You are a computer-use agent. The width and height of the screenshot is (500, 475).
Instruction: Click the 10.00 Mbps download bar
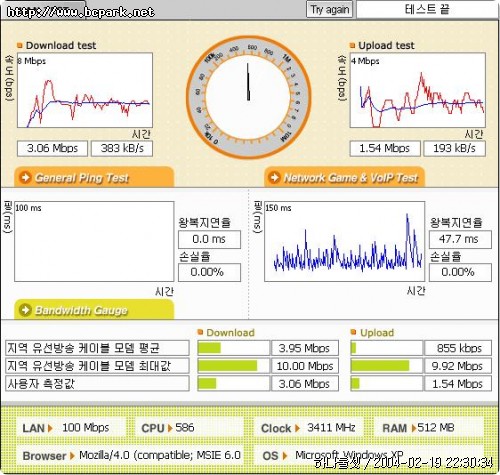[x=233, y=366]
